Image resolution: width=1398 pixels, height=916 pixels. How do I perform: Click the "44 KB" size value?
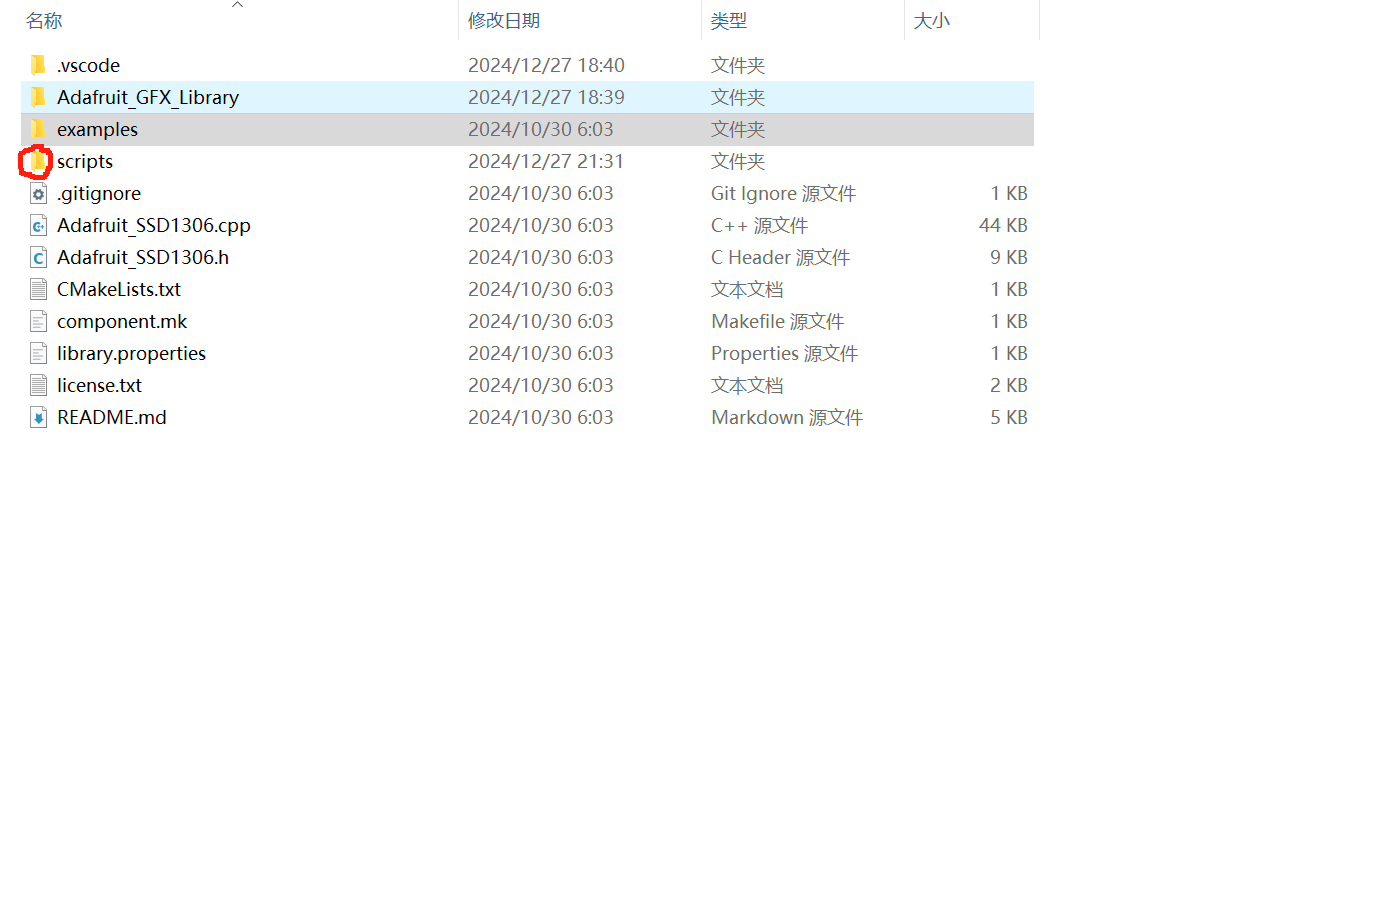(x=1003, y=225)
